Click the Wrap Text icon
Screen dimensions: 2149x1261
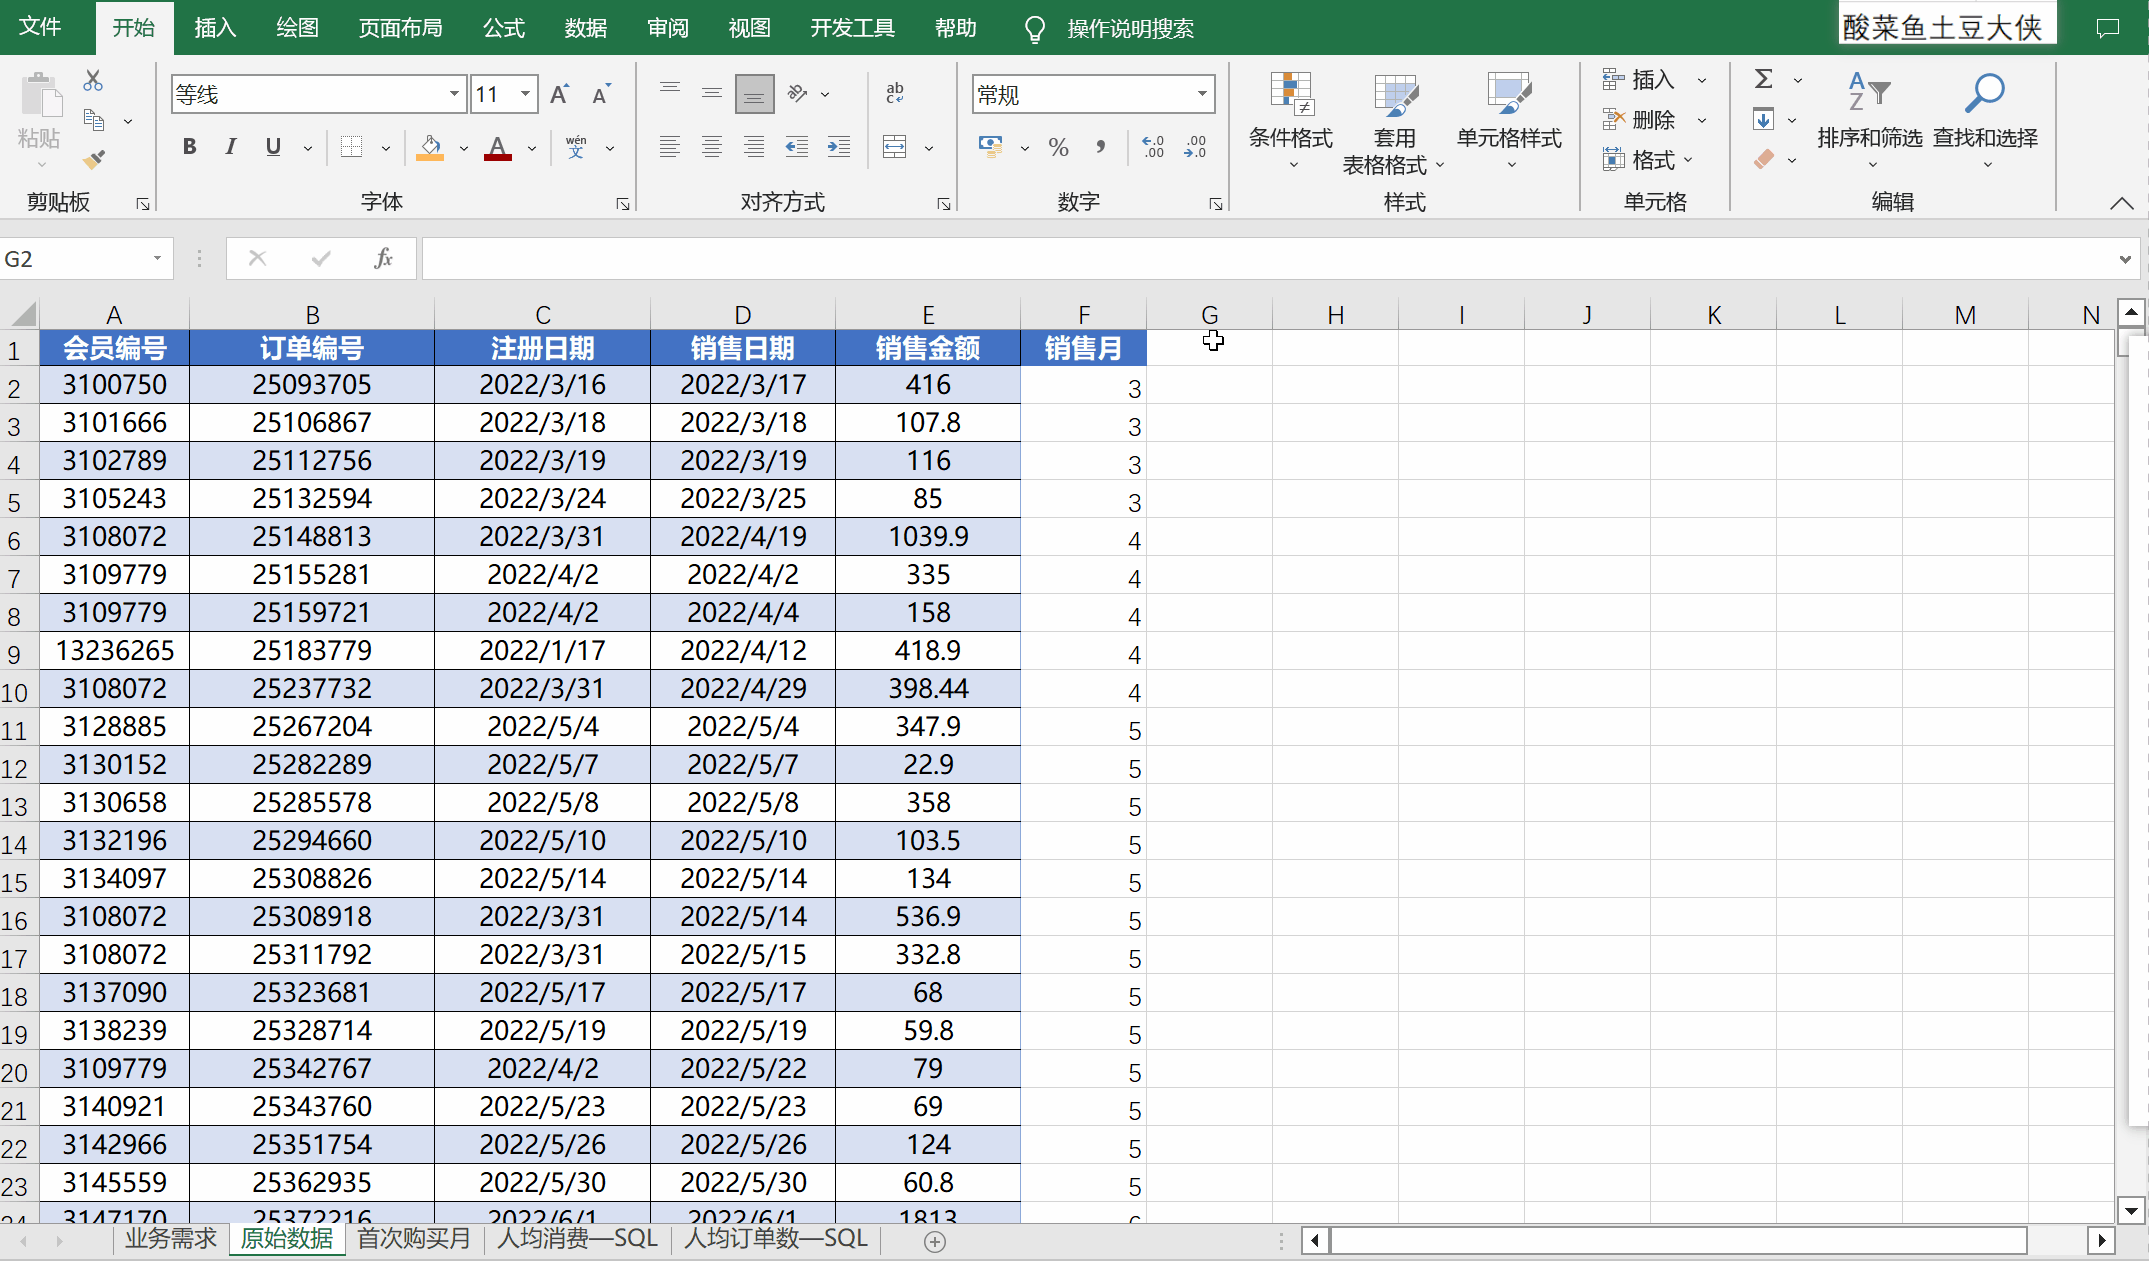[895, 93]
